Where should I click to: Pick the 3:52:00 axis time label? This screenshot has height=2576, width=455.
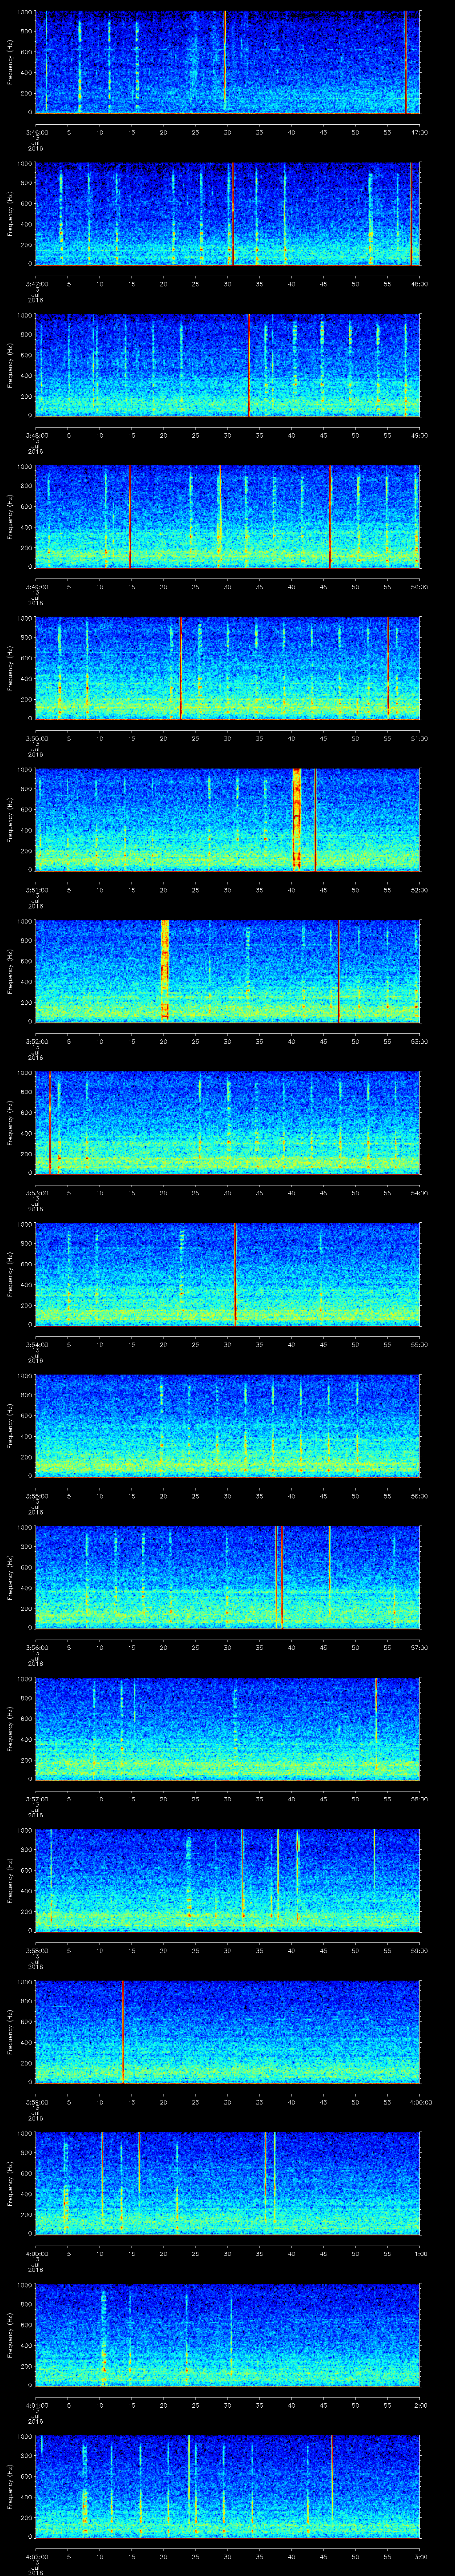(36, 1041)
